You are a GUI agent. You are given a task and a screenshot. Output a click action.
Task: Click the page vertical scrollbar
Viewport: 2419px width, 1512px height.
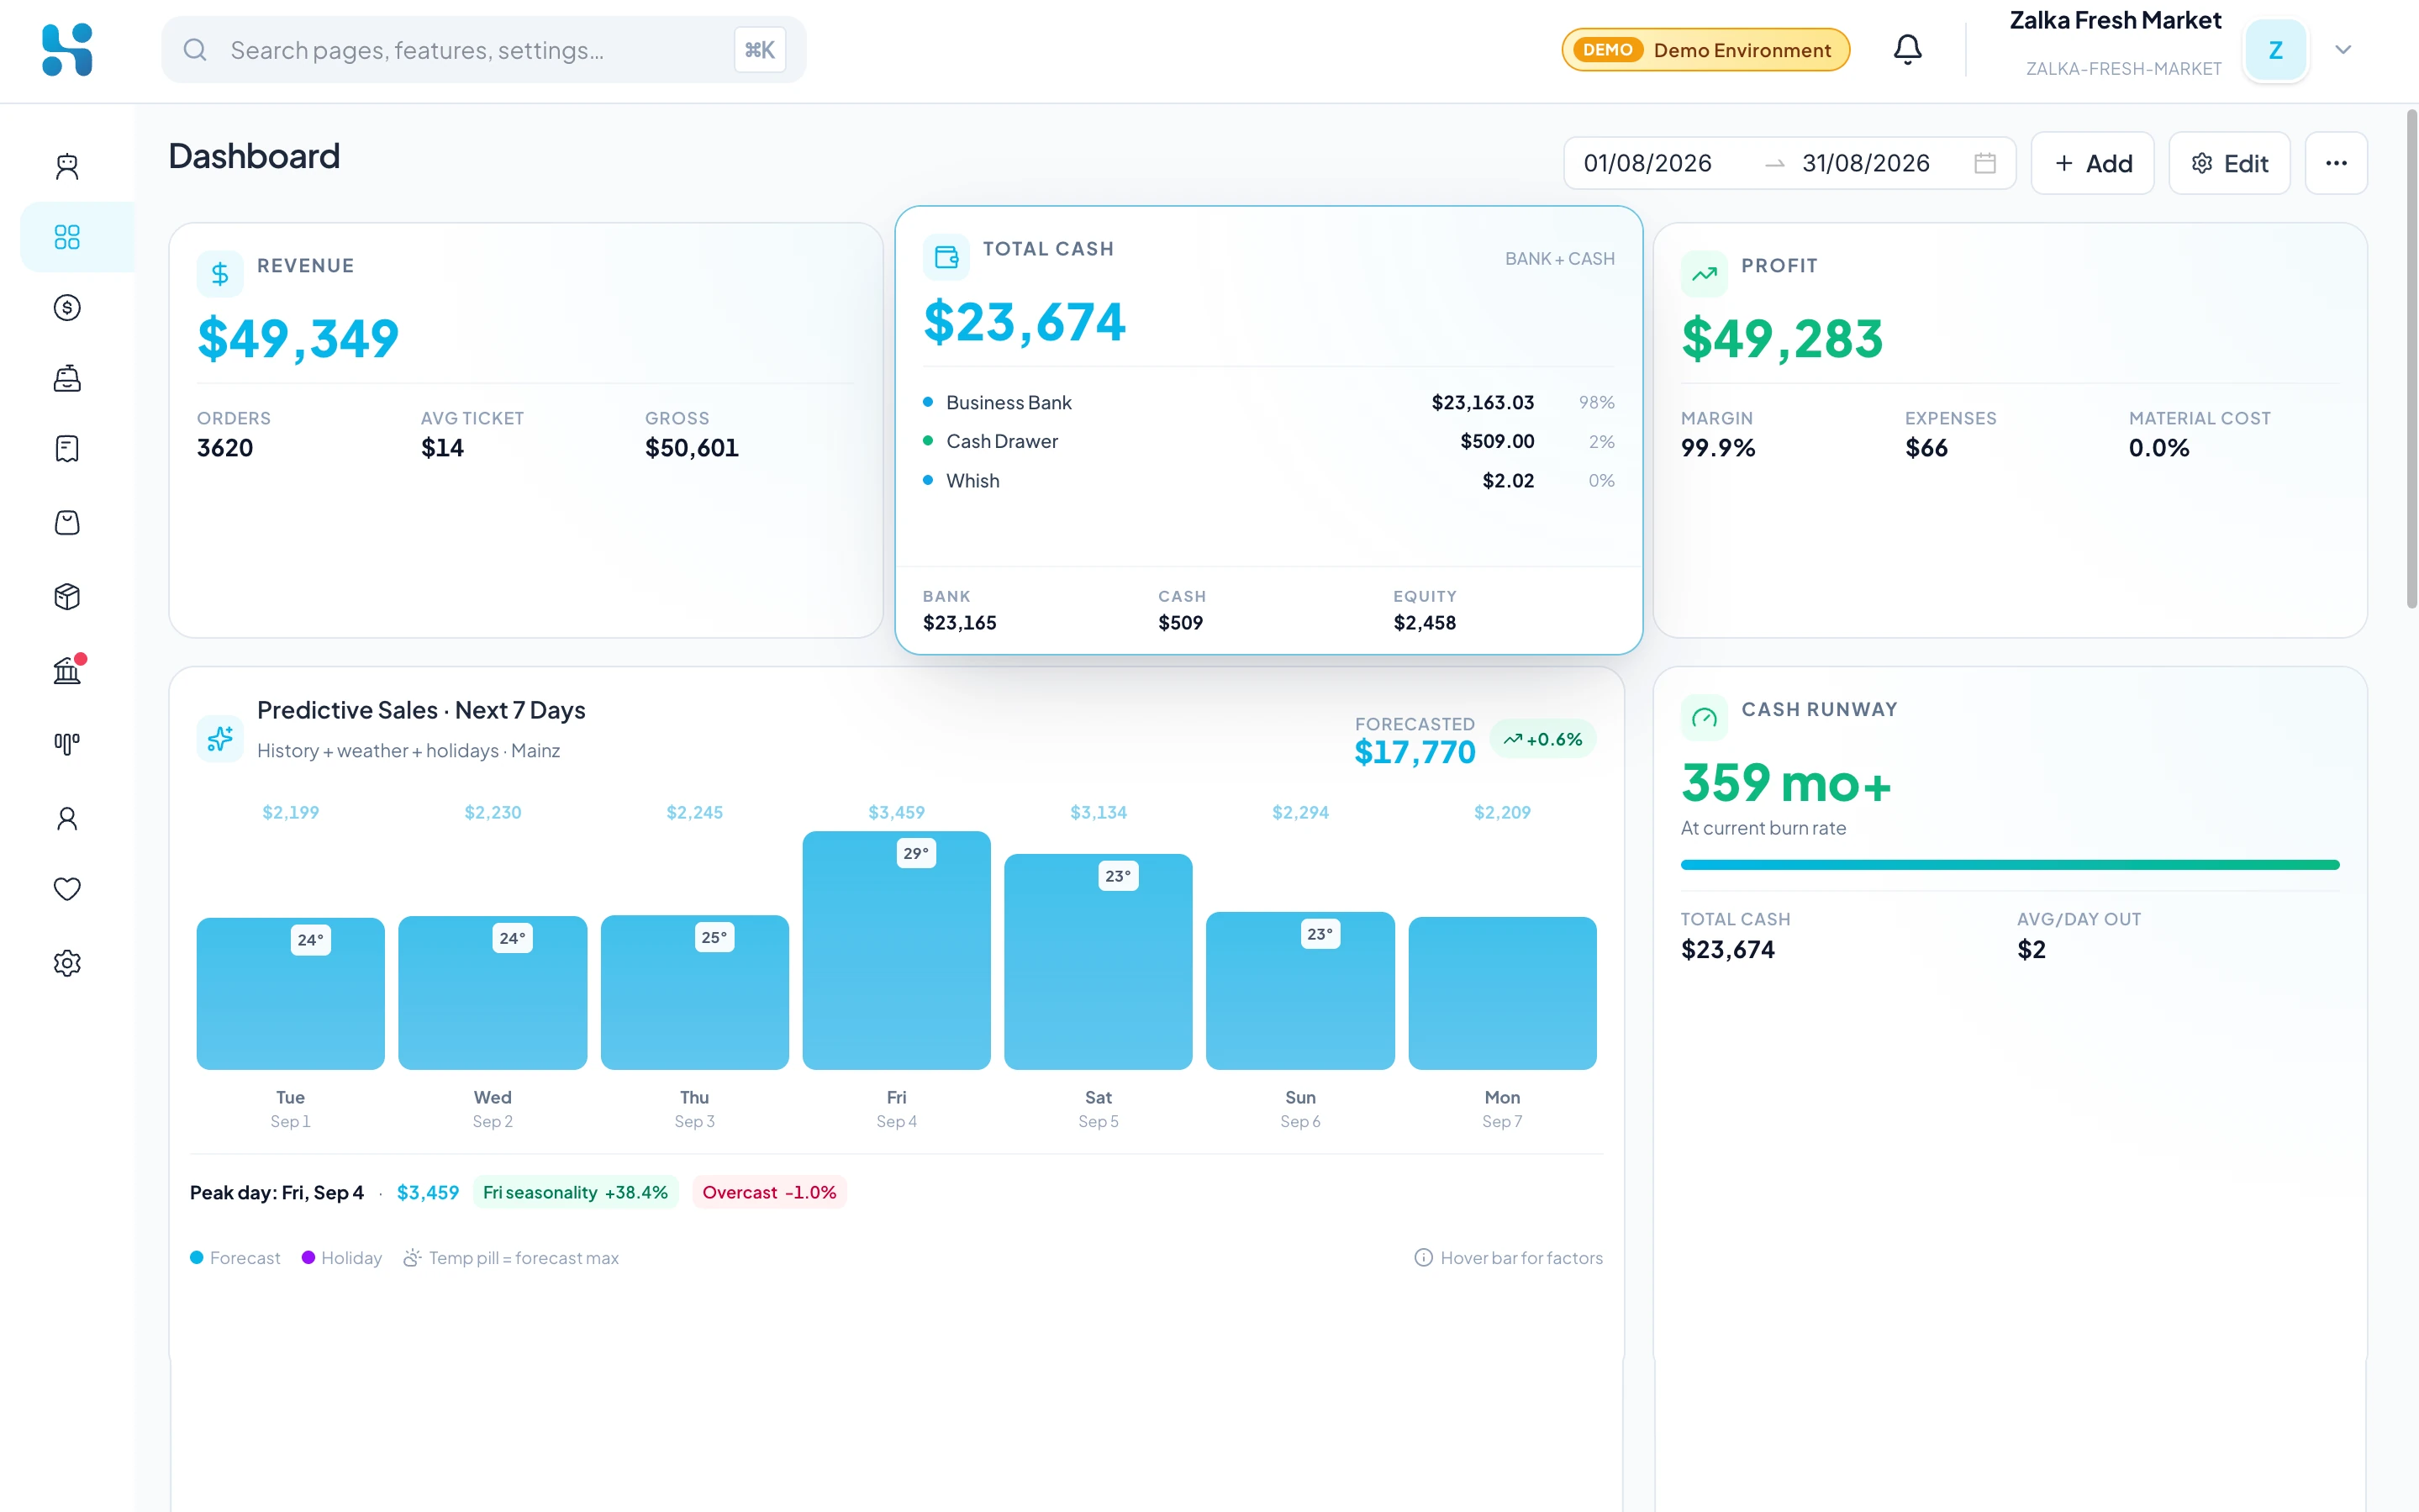2411,358
